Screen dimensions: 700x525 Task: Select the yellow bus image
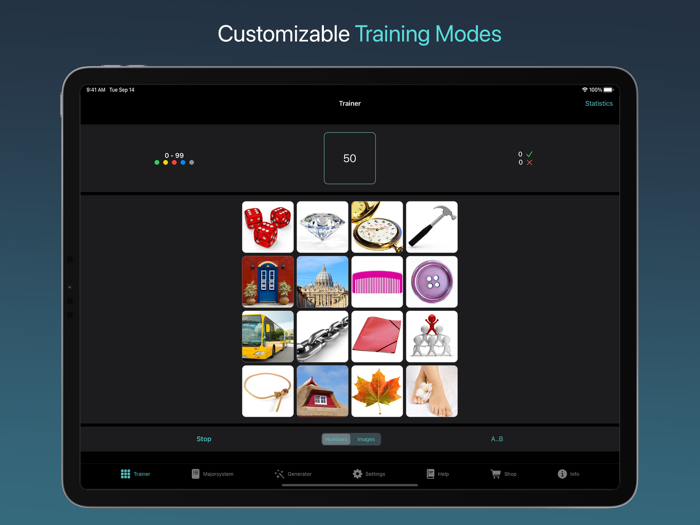pos(268,336)
